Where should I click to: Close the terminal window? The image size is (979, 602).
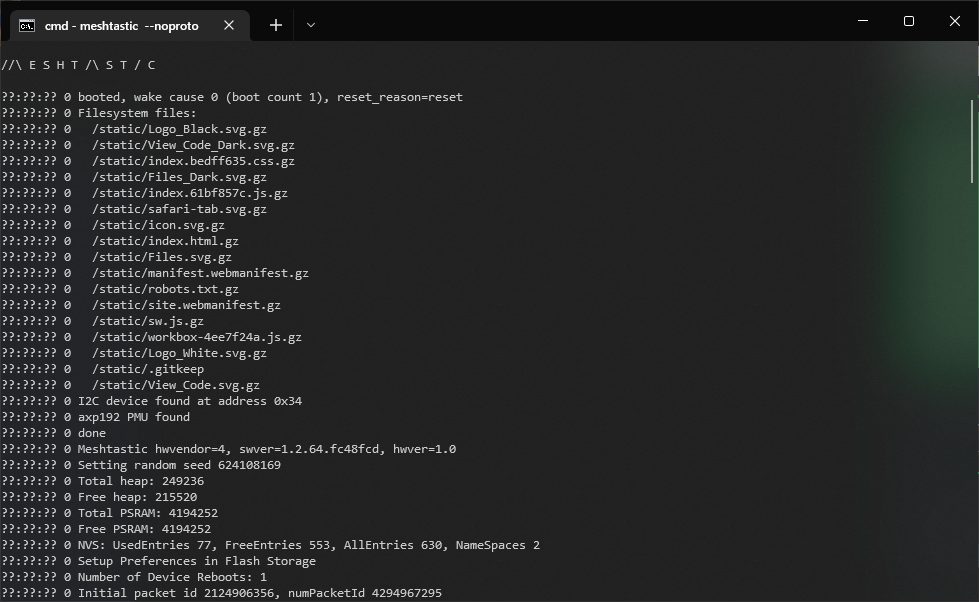pos(954,21)
